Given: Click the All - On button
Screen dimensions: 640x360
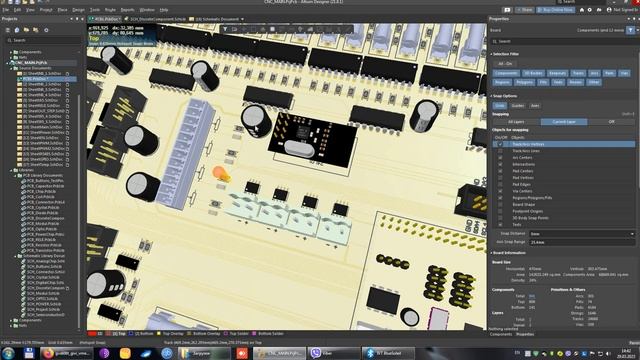Looking at the screenshot, I should (505, 64).
